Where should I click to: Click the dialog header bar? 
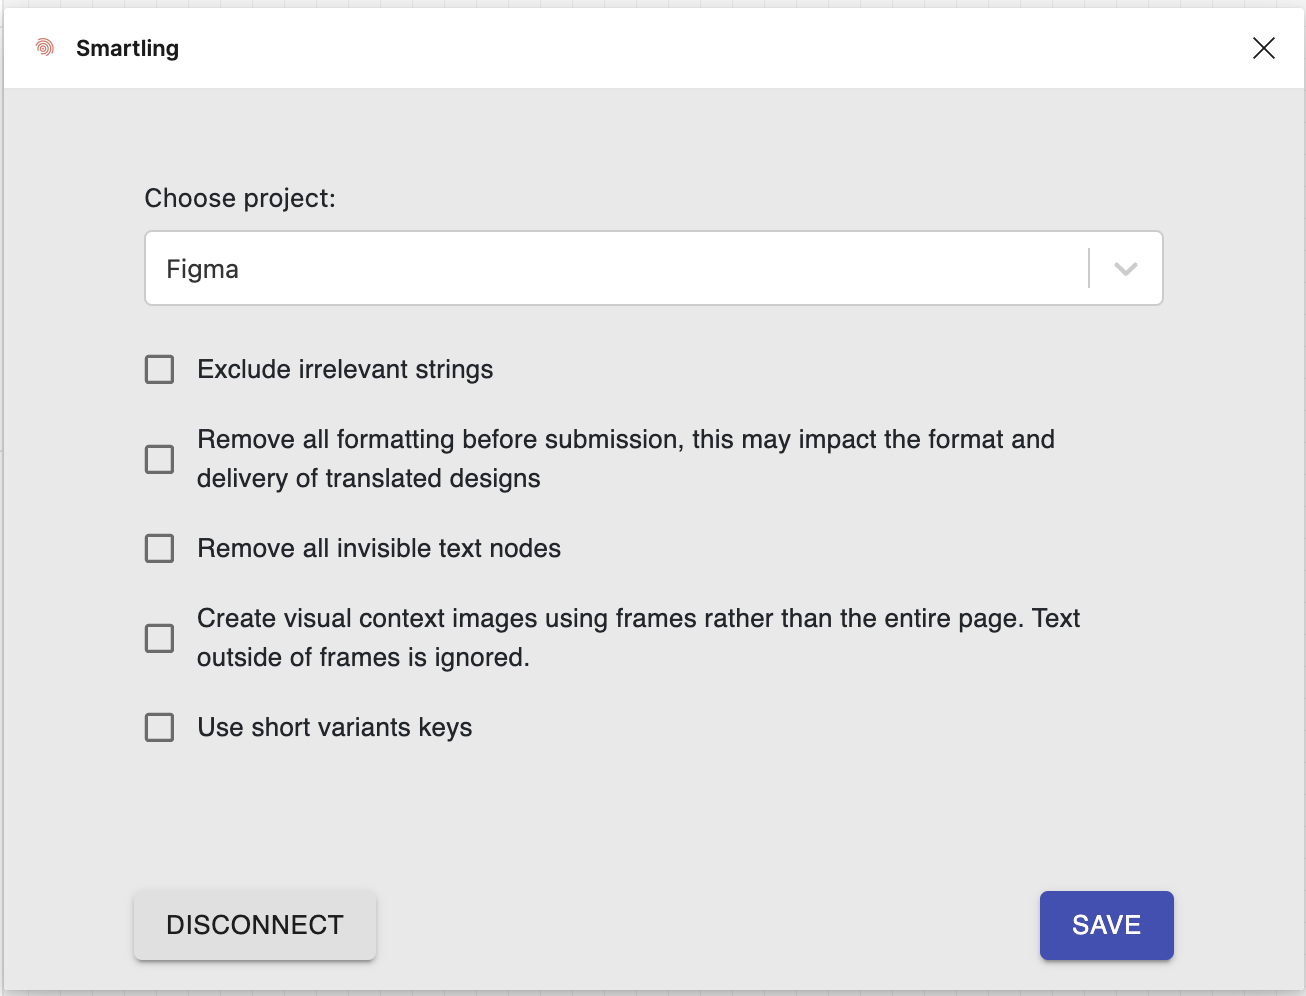[x=653, y=47]
